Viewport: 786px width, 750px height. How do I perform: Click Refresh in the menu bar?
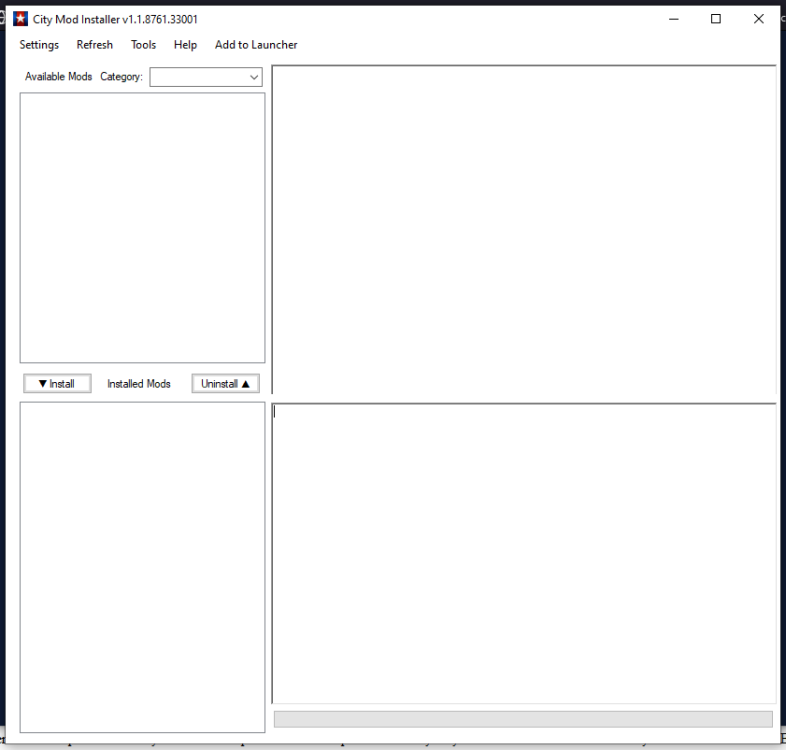[x=94, y=45]
